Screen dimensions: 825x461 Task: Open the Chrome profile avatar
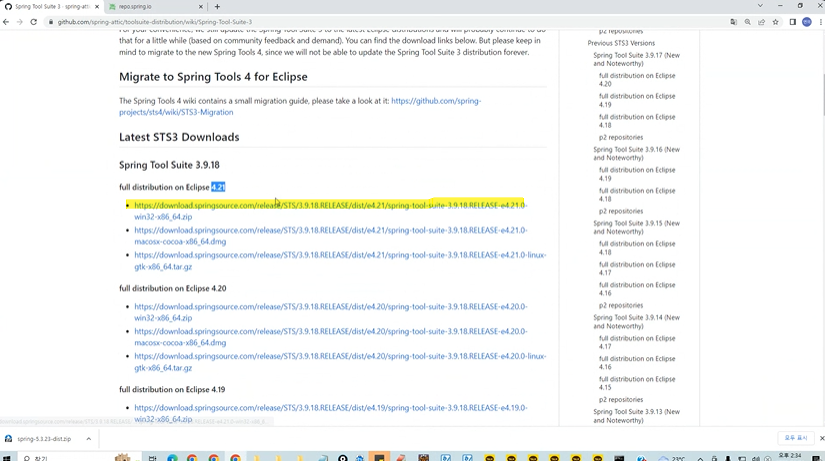tap(807, 22)
